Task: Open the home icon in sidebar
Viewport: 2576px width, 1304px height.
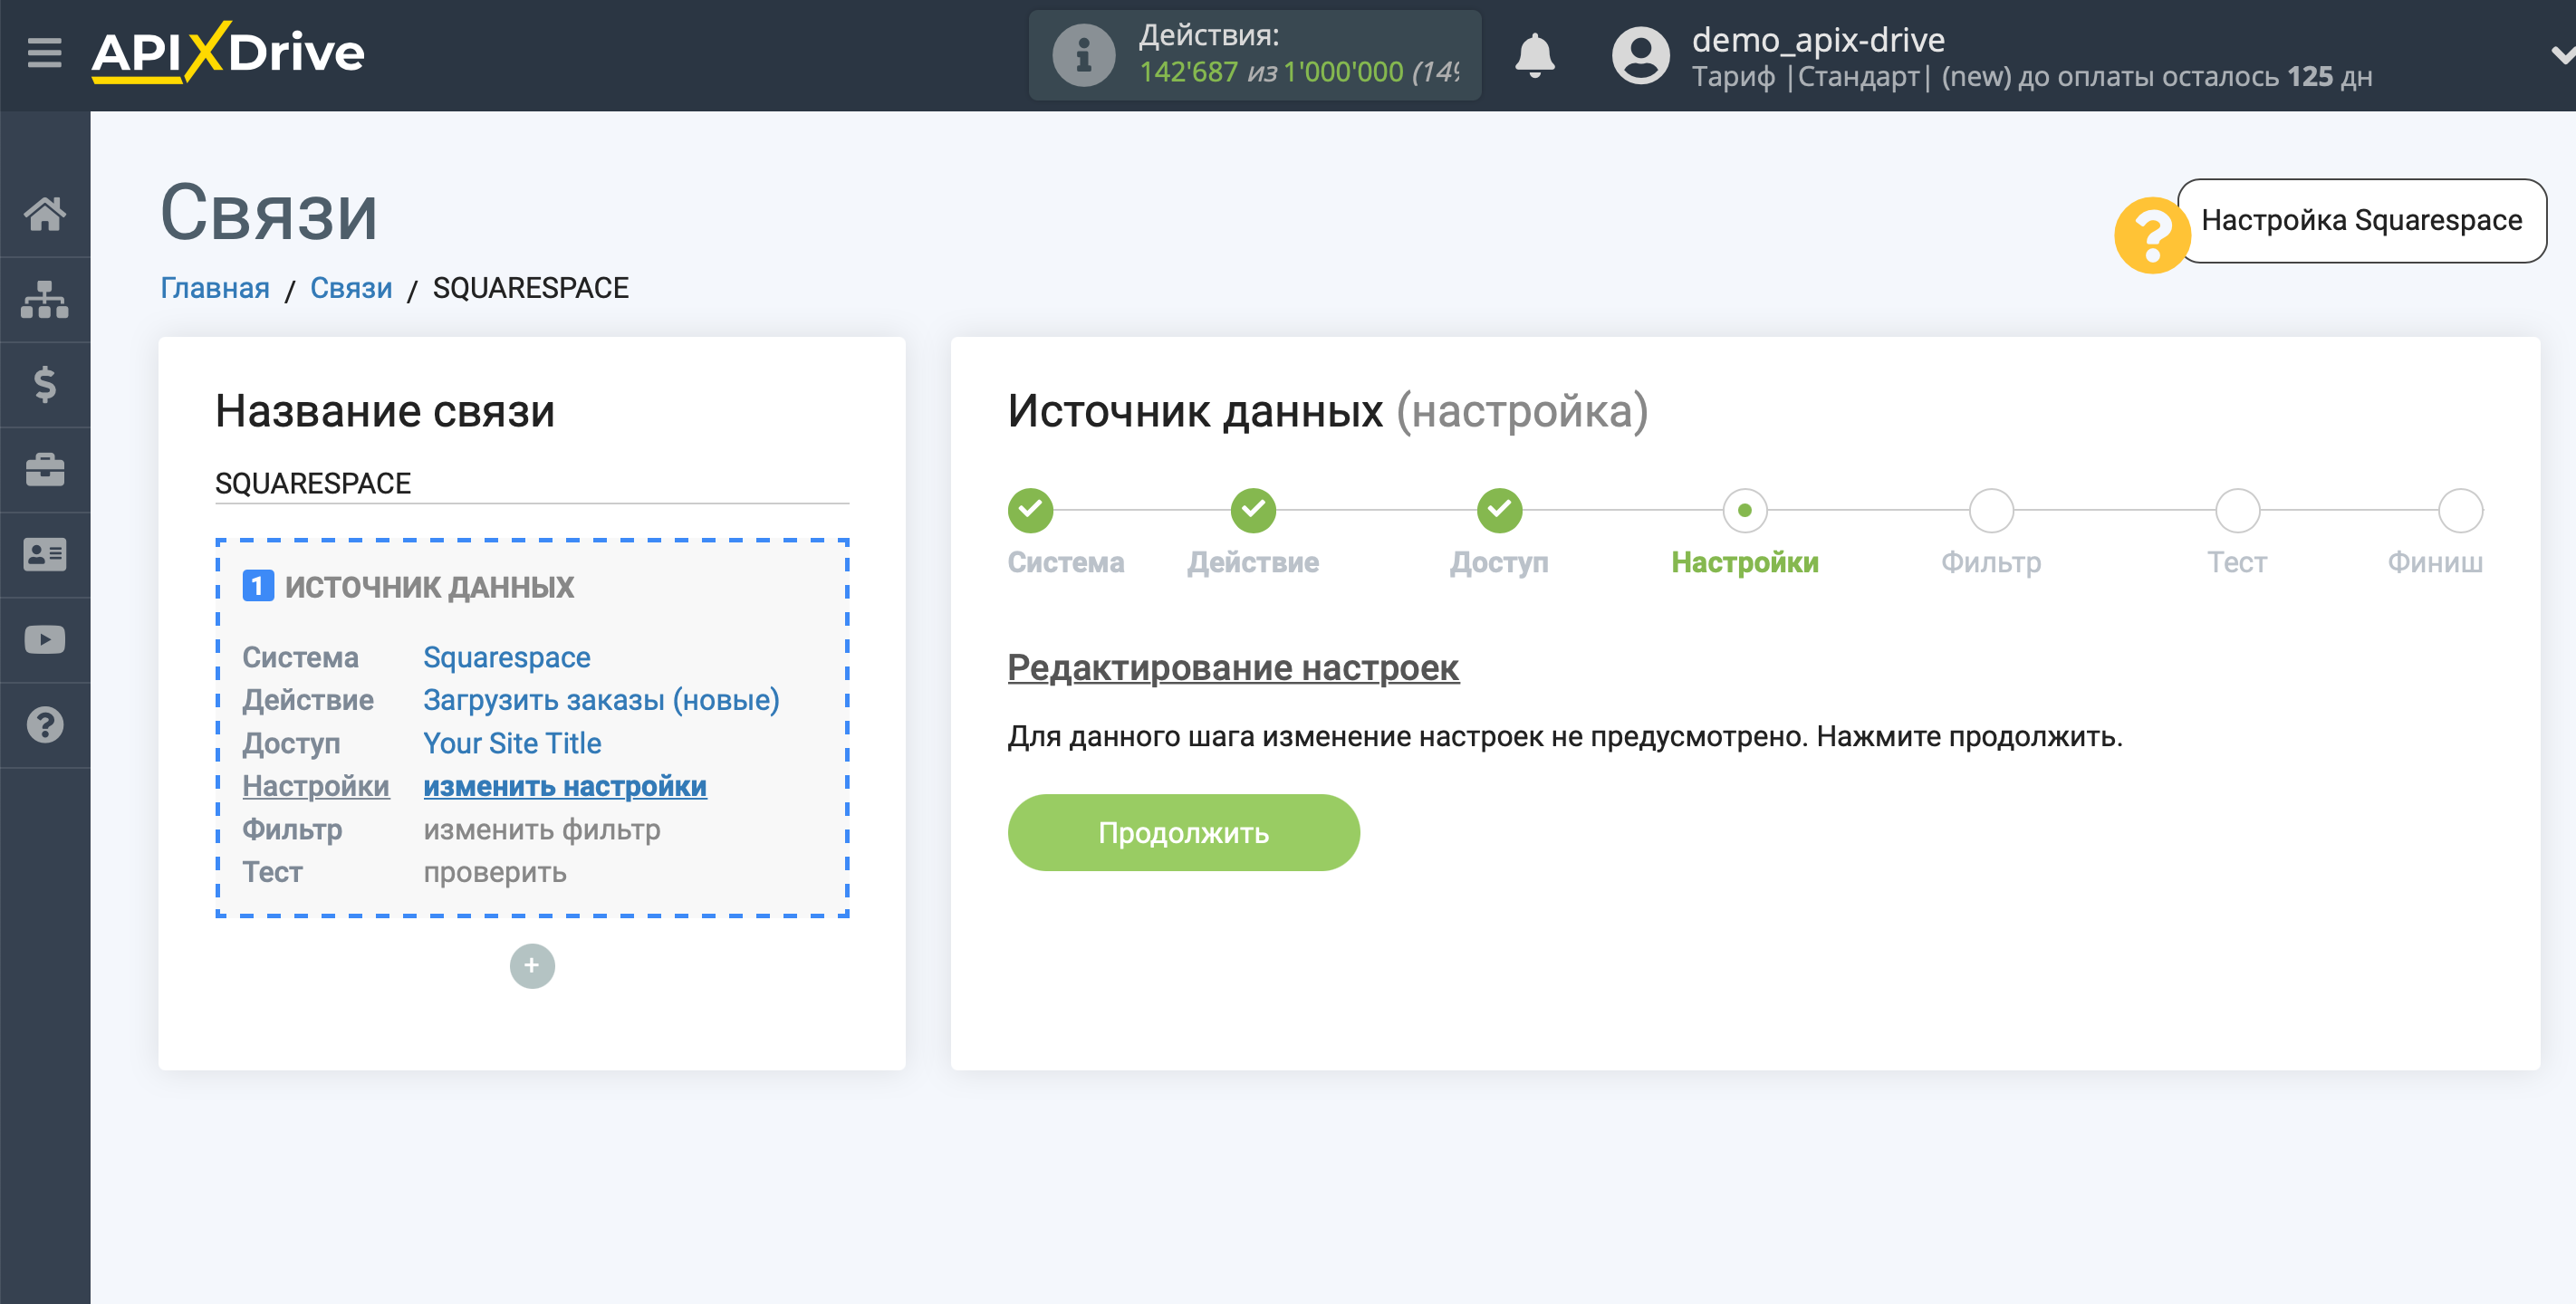Action: tap(45, 213)
